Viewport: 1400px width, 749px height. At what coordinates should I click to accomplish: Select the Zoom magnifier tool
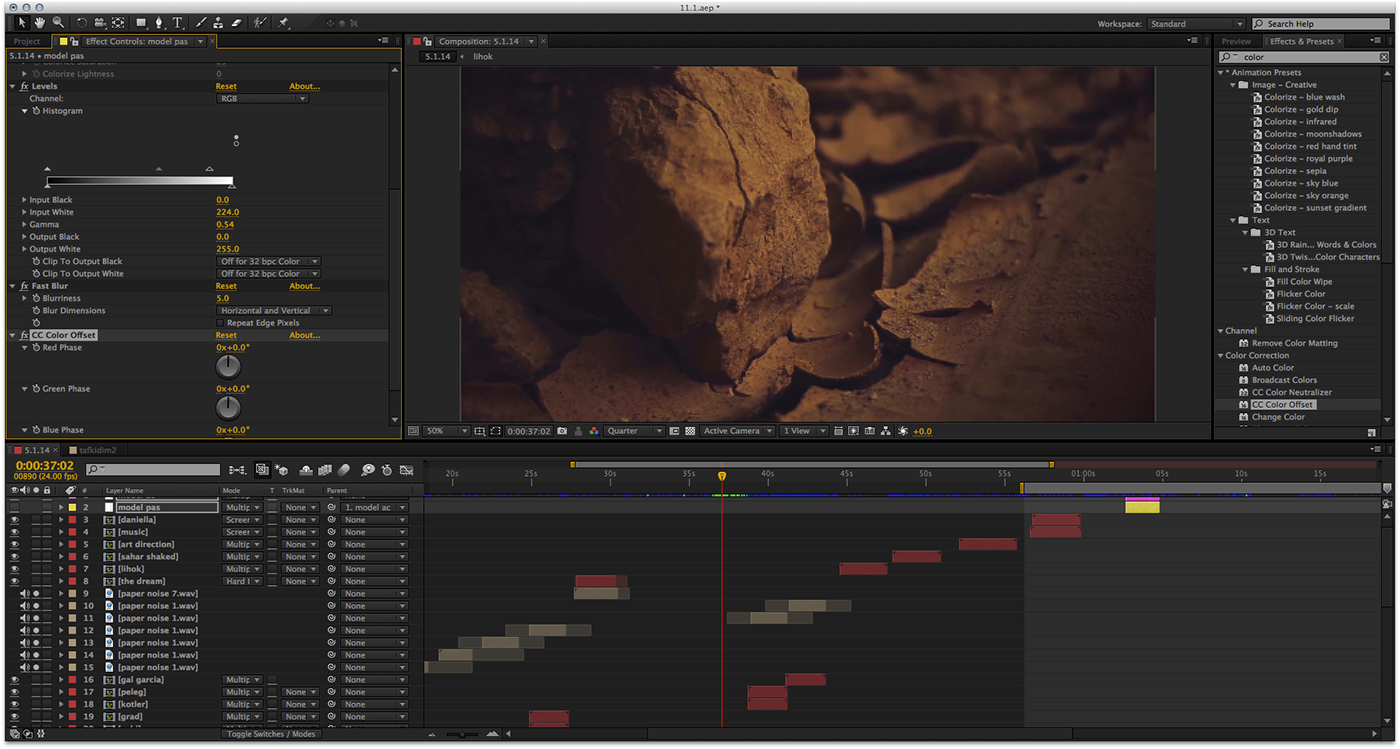coord(58,22)
